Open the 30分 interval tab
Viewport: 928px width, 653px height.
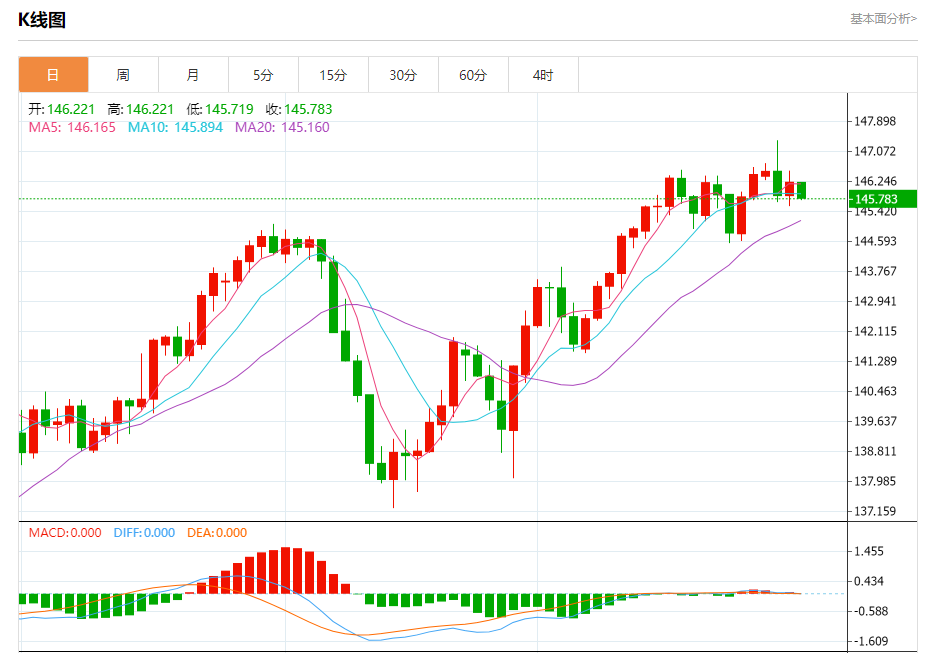(403, 75)
